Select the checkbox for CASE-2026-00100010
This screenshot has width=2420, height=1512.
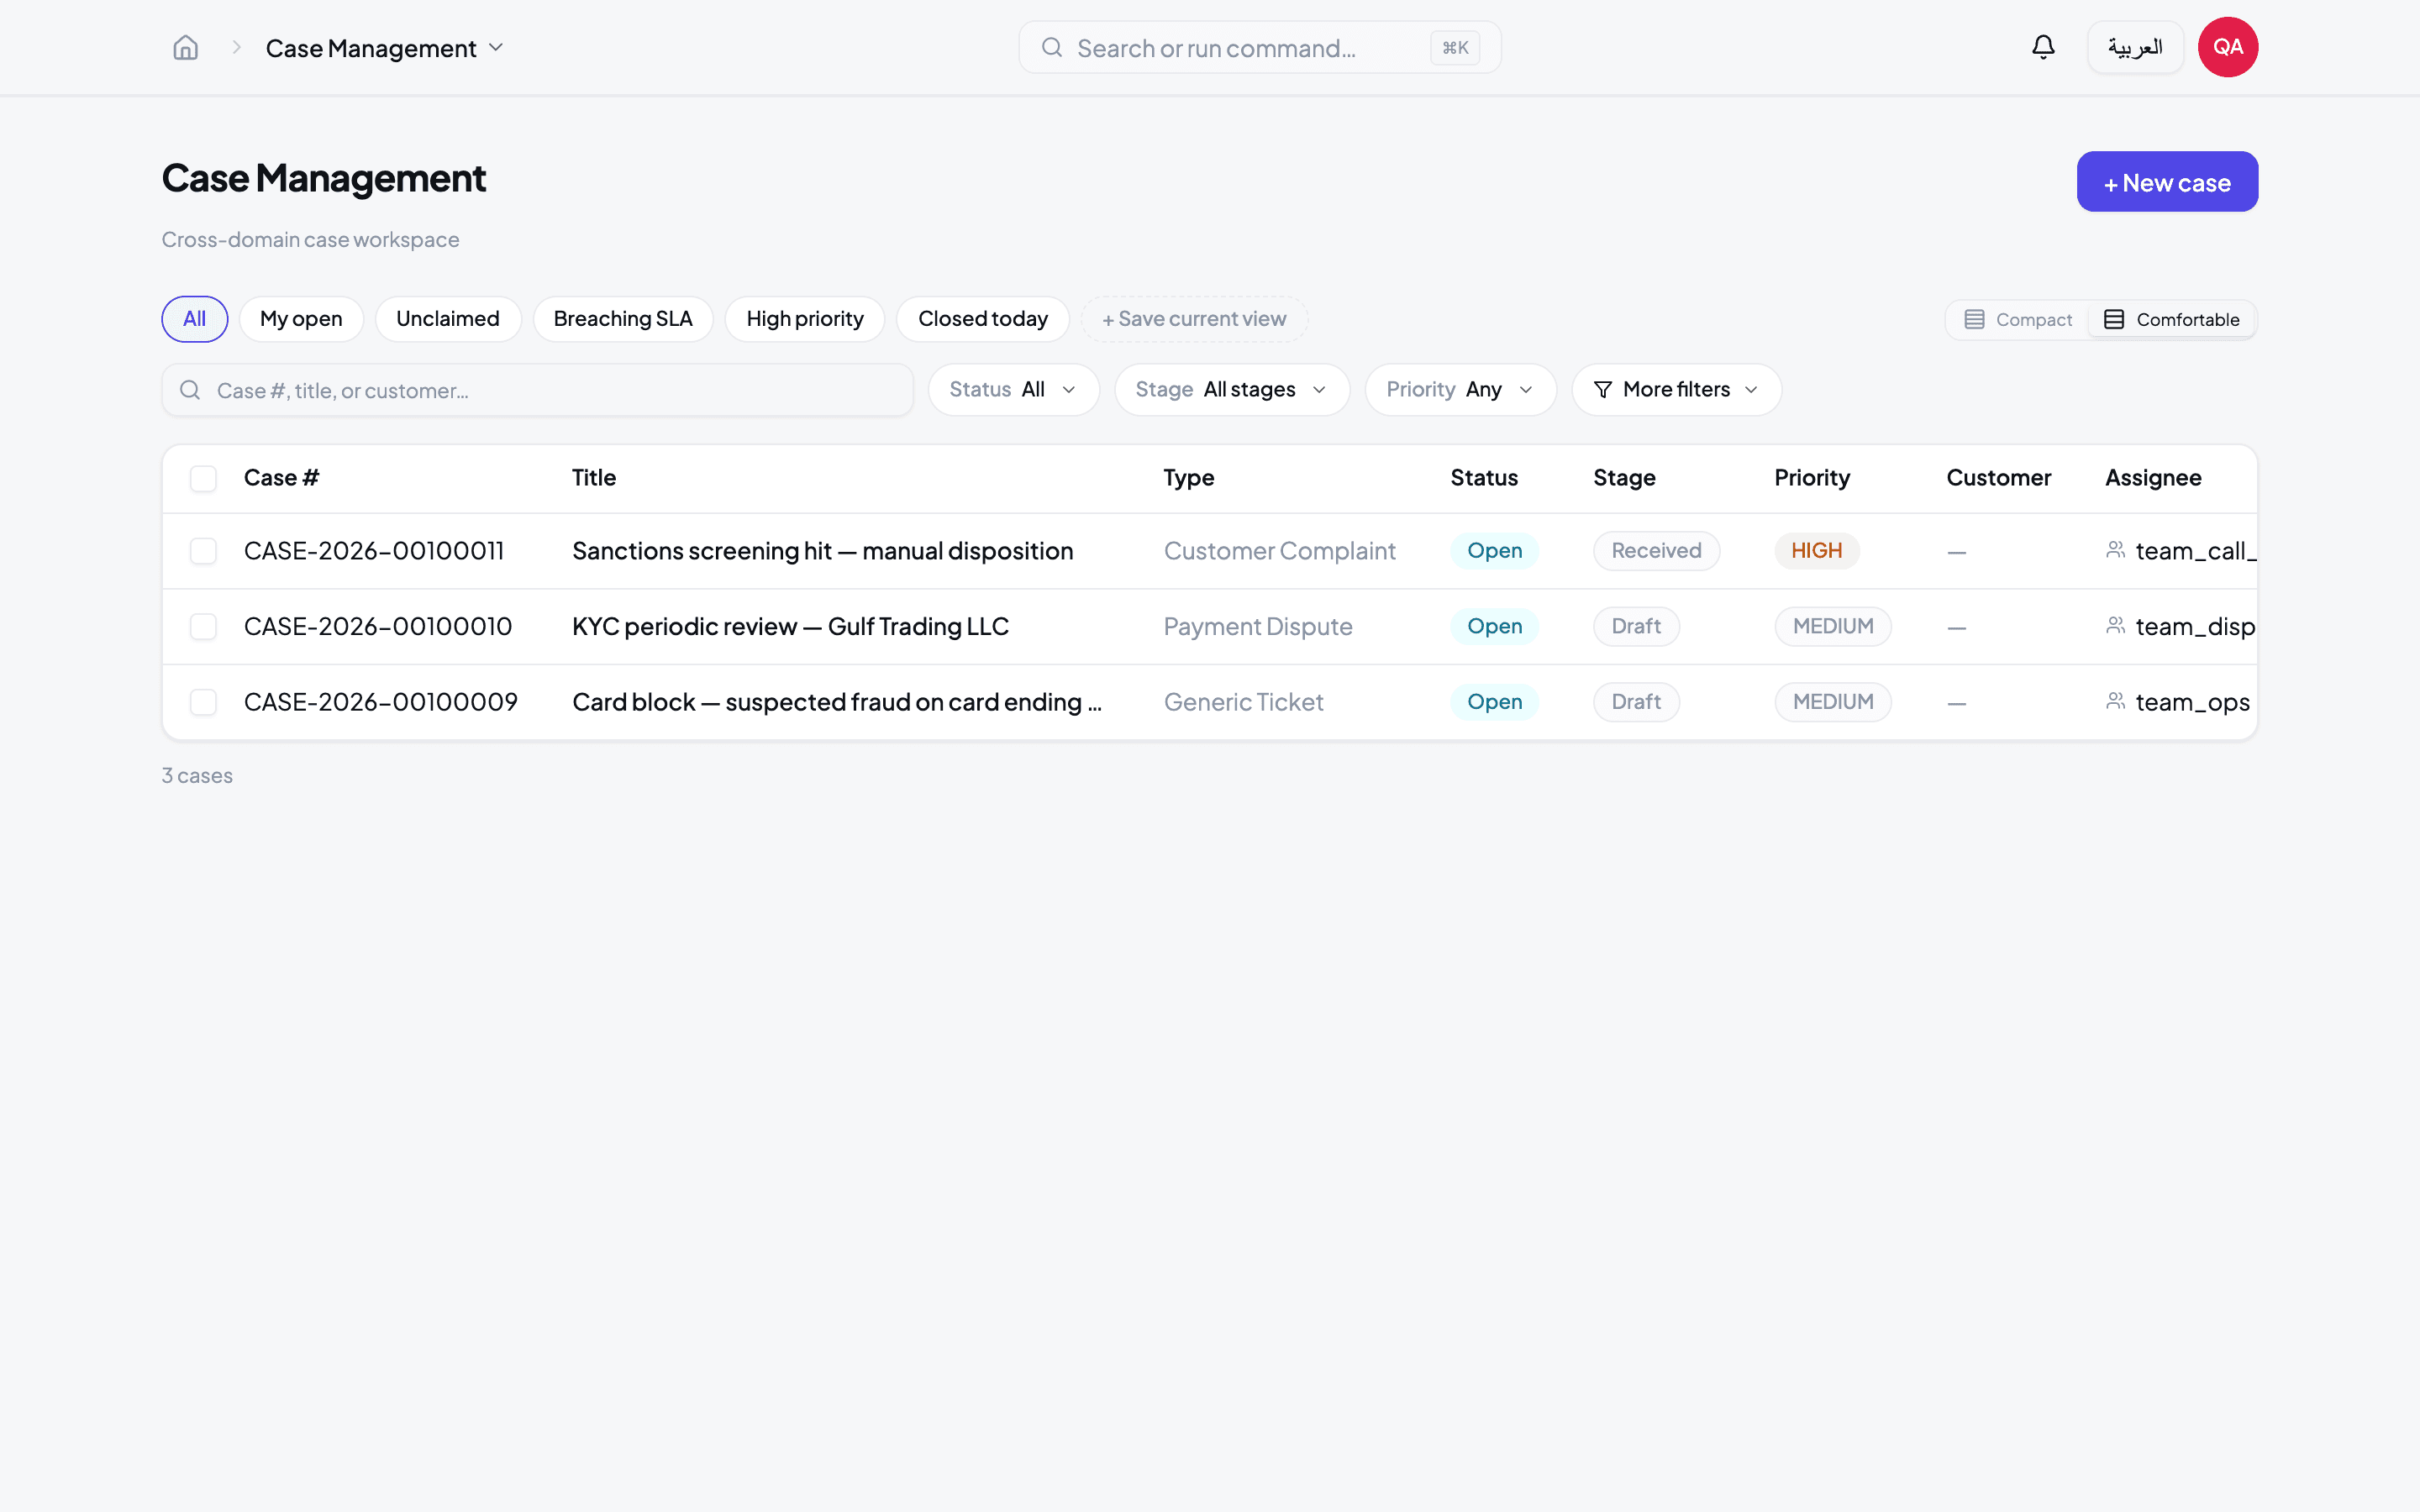(203, 627)
